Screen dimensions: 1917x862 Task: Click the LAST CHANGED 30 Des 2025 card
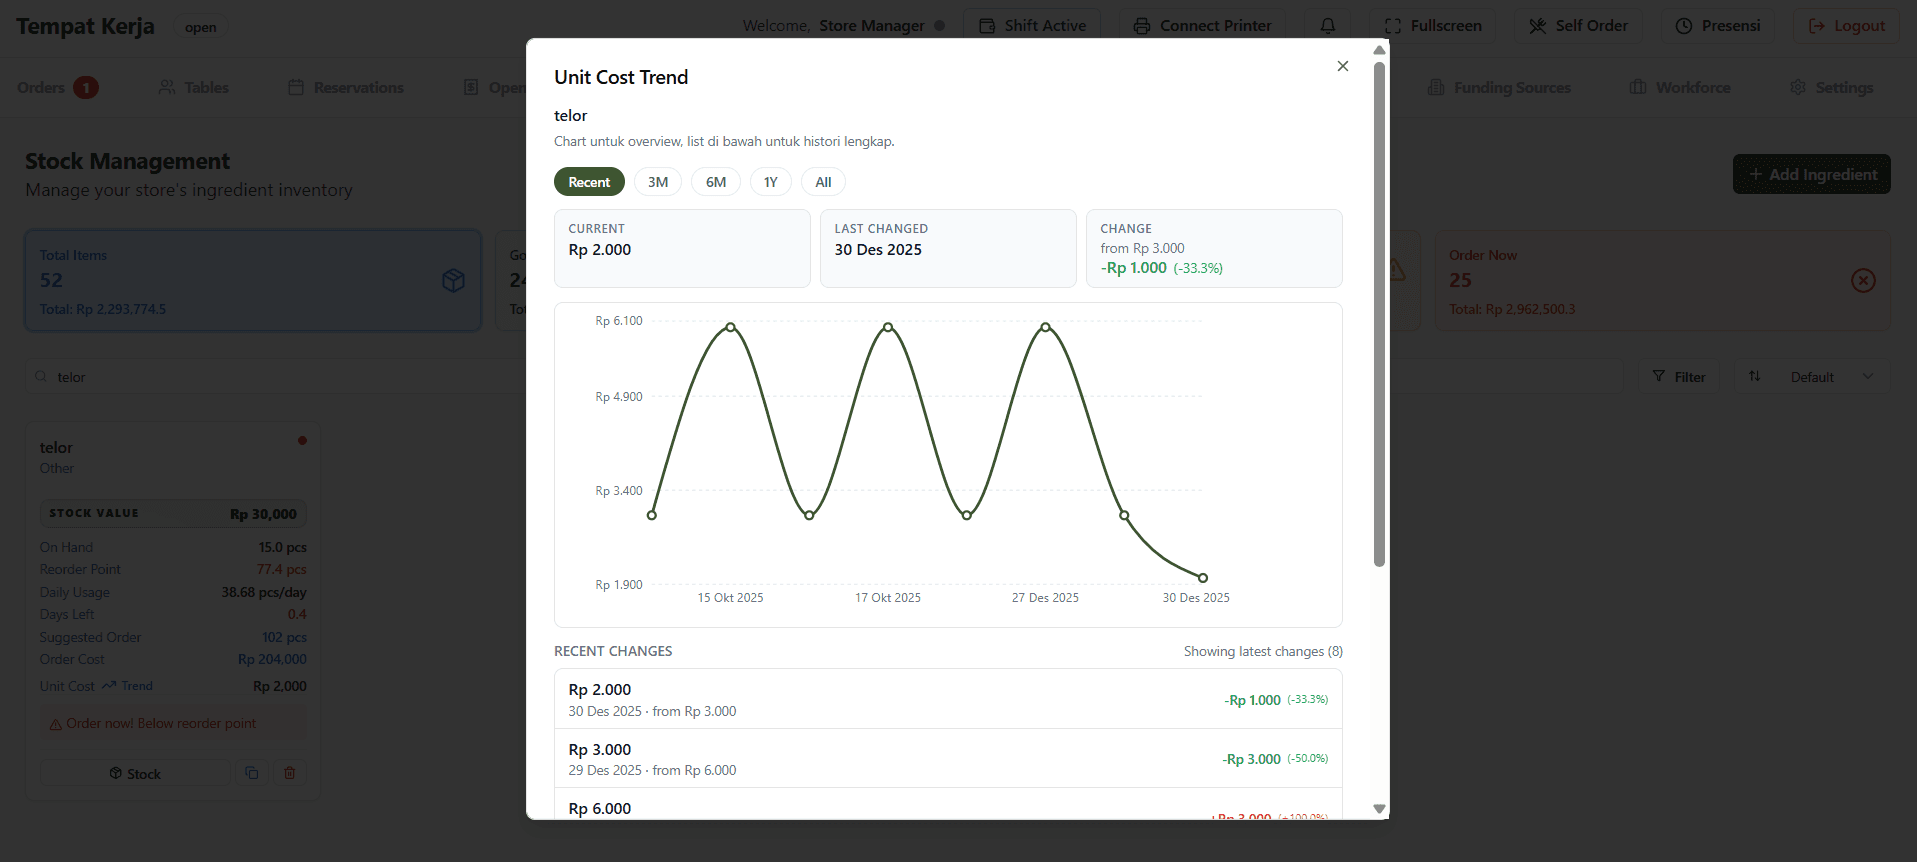948,248
